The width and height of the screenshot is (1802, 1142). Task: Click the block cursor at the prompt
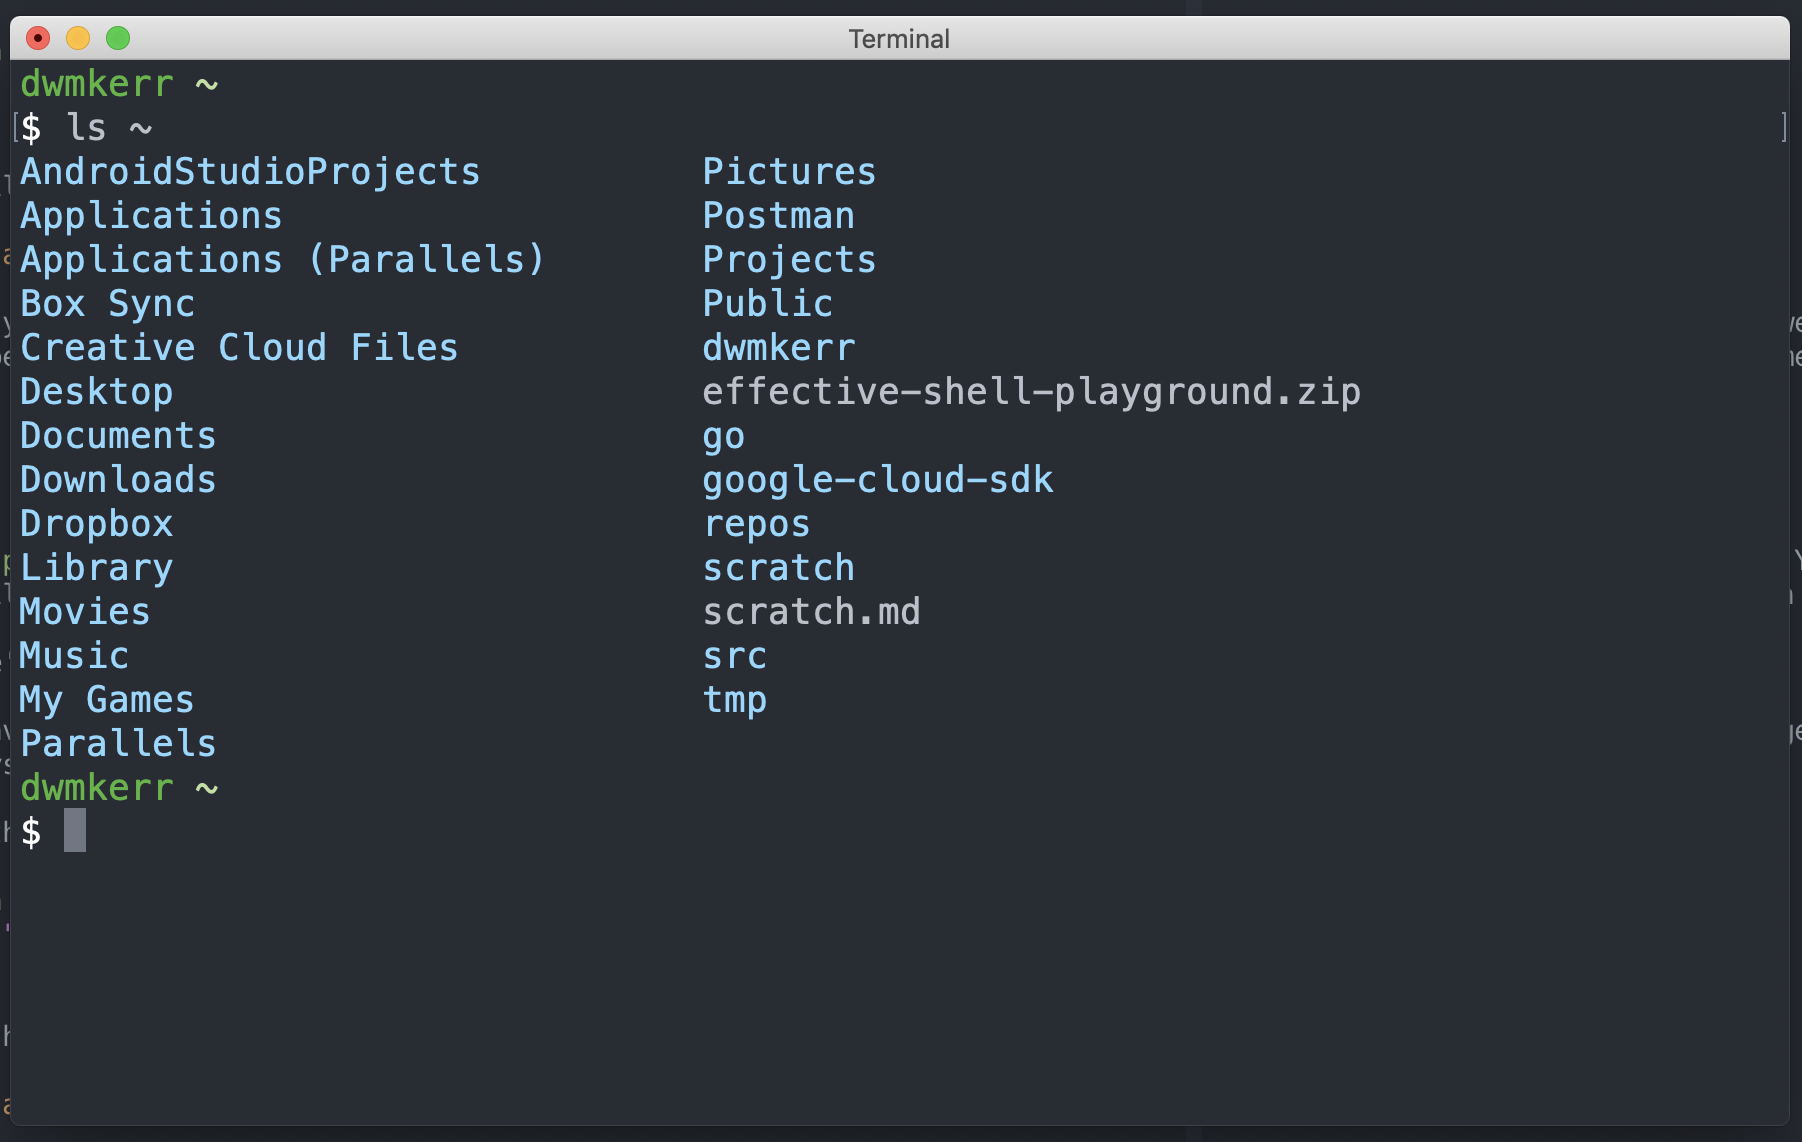click(75, 831)
